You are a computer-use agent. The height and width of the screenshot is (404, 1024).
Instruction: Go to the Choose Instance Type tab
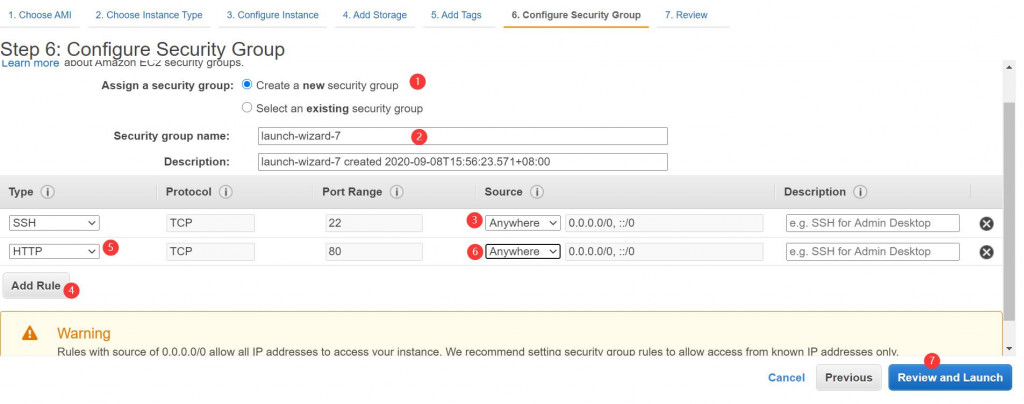pyautogui.click(x=149, y=15)
